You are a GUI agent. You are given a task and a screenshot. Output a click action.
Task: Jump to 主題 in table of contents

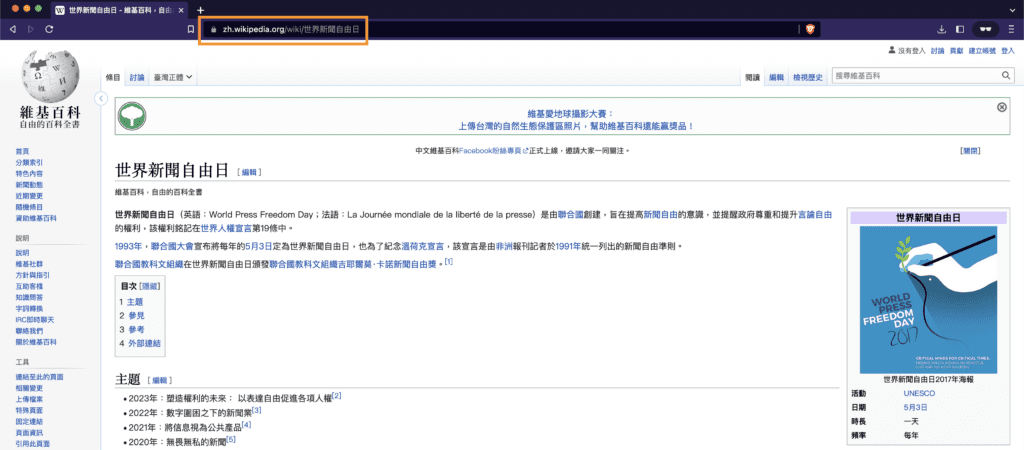coord(135,302)
